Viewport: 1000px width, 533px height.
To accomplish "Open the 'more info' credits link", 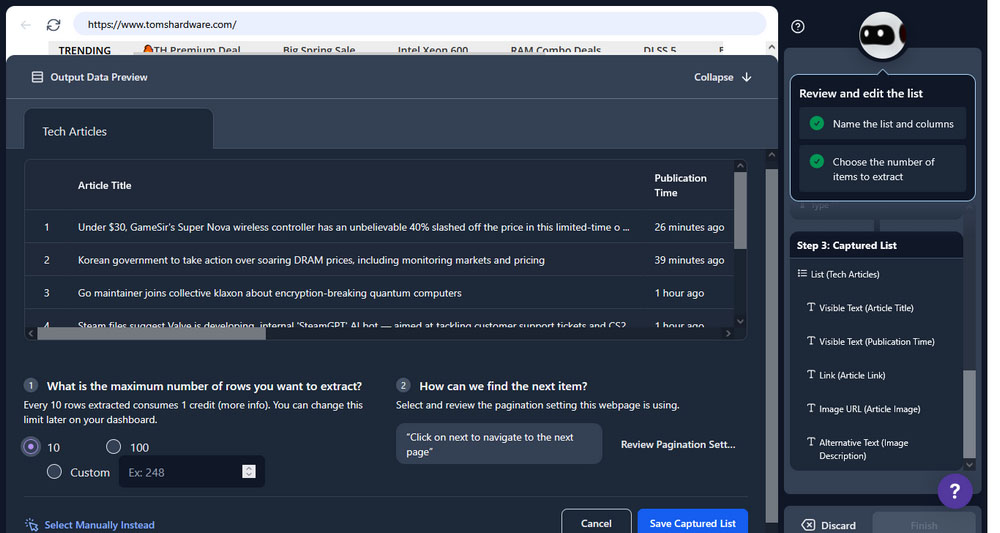I will 244,405.
